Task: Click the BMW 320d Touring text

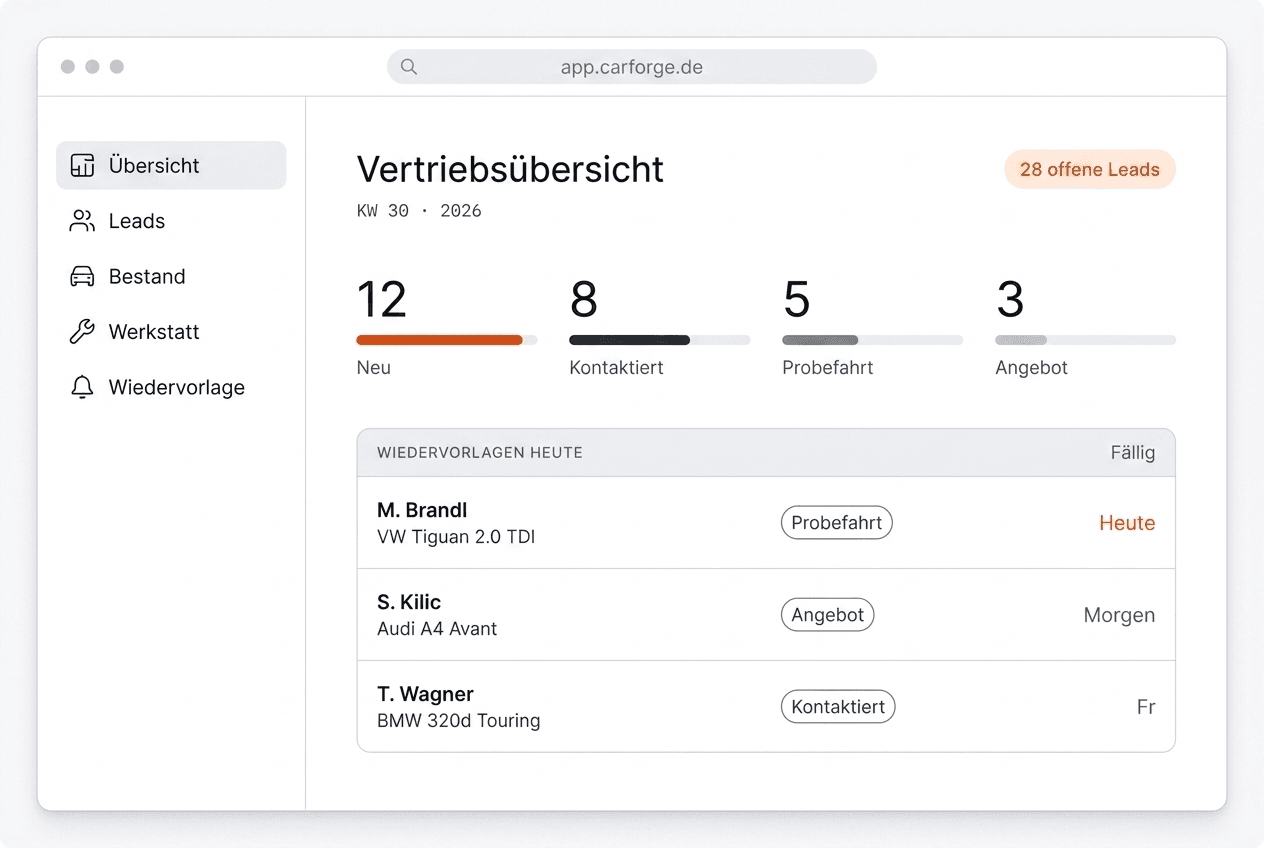Action: (459, 721)
